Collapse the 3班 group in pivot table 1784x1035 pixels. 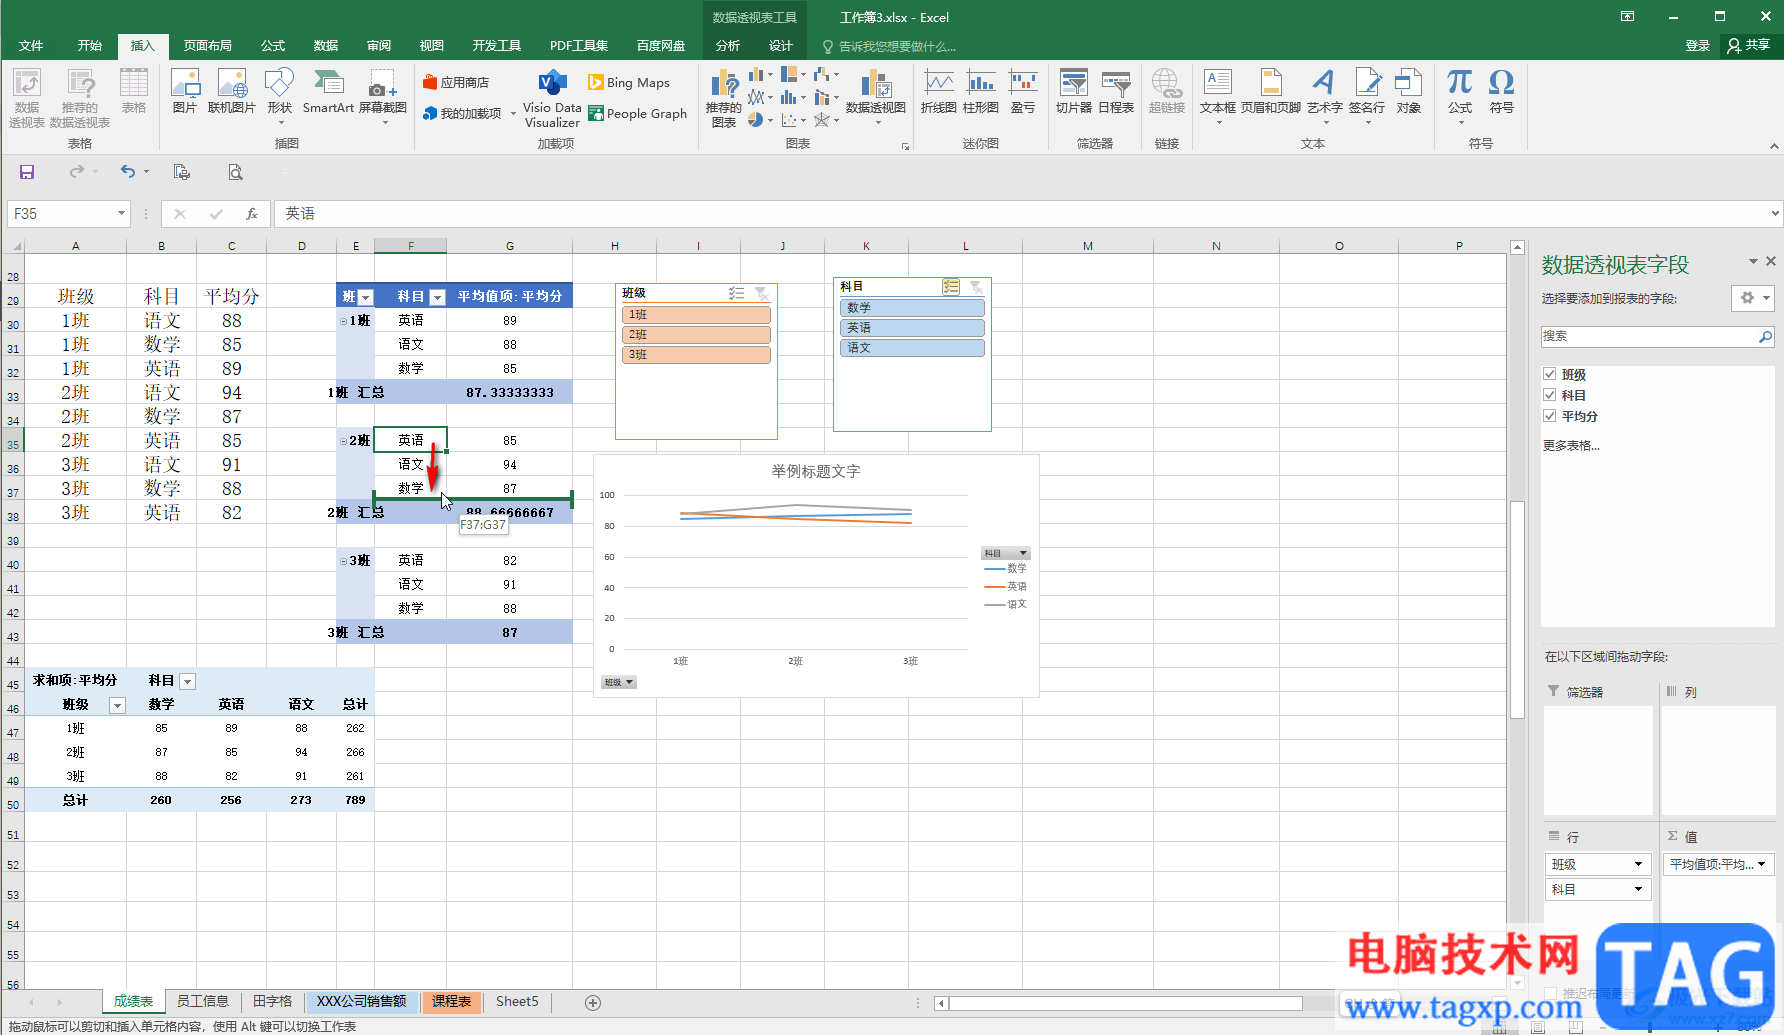click(343, 561)
